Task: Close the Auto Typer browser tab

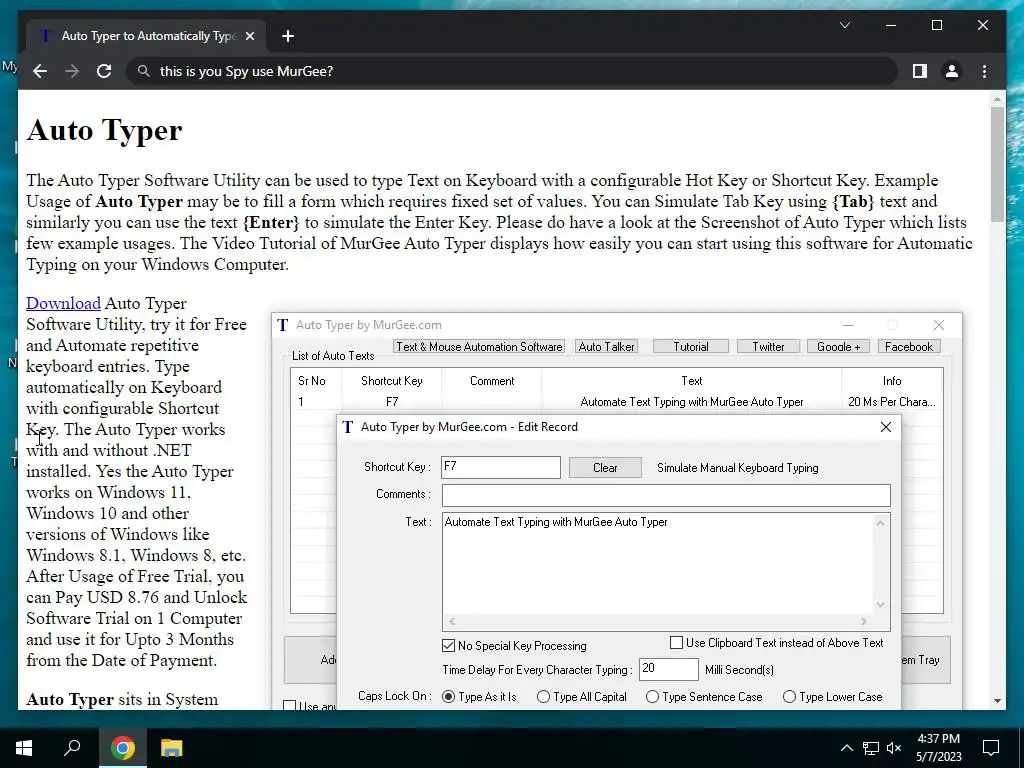Action: point(249,36)
